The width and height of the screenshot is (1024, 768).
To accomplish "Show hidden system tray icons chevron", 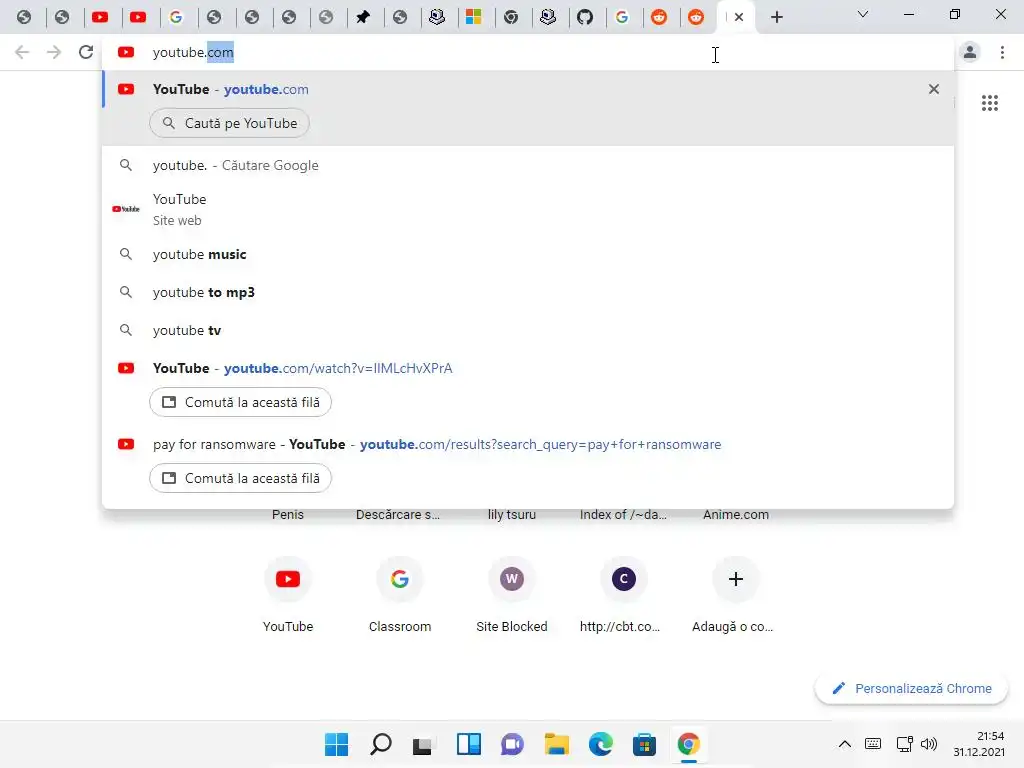I will [x=844, y=744].
